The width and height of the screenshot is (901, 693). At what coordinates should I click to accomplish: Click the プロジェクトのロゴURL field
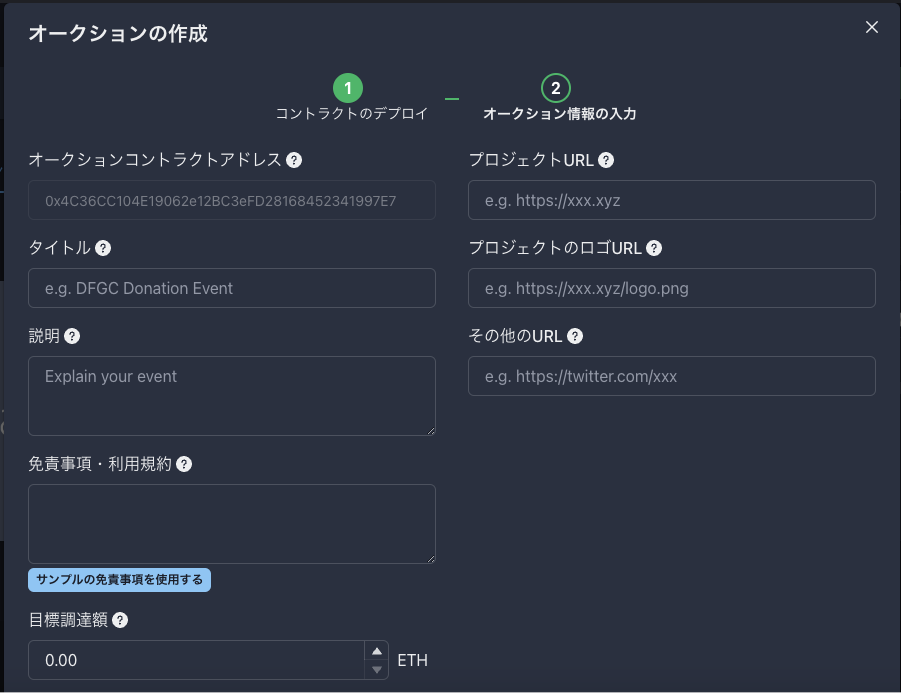coord(672,288)
